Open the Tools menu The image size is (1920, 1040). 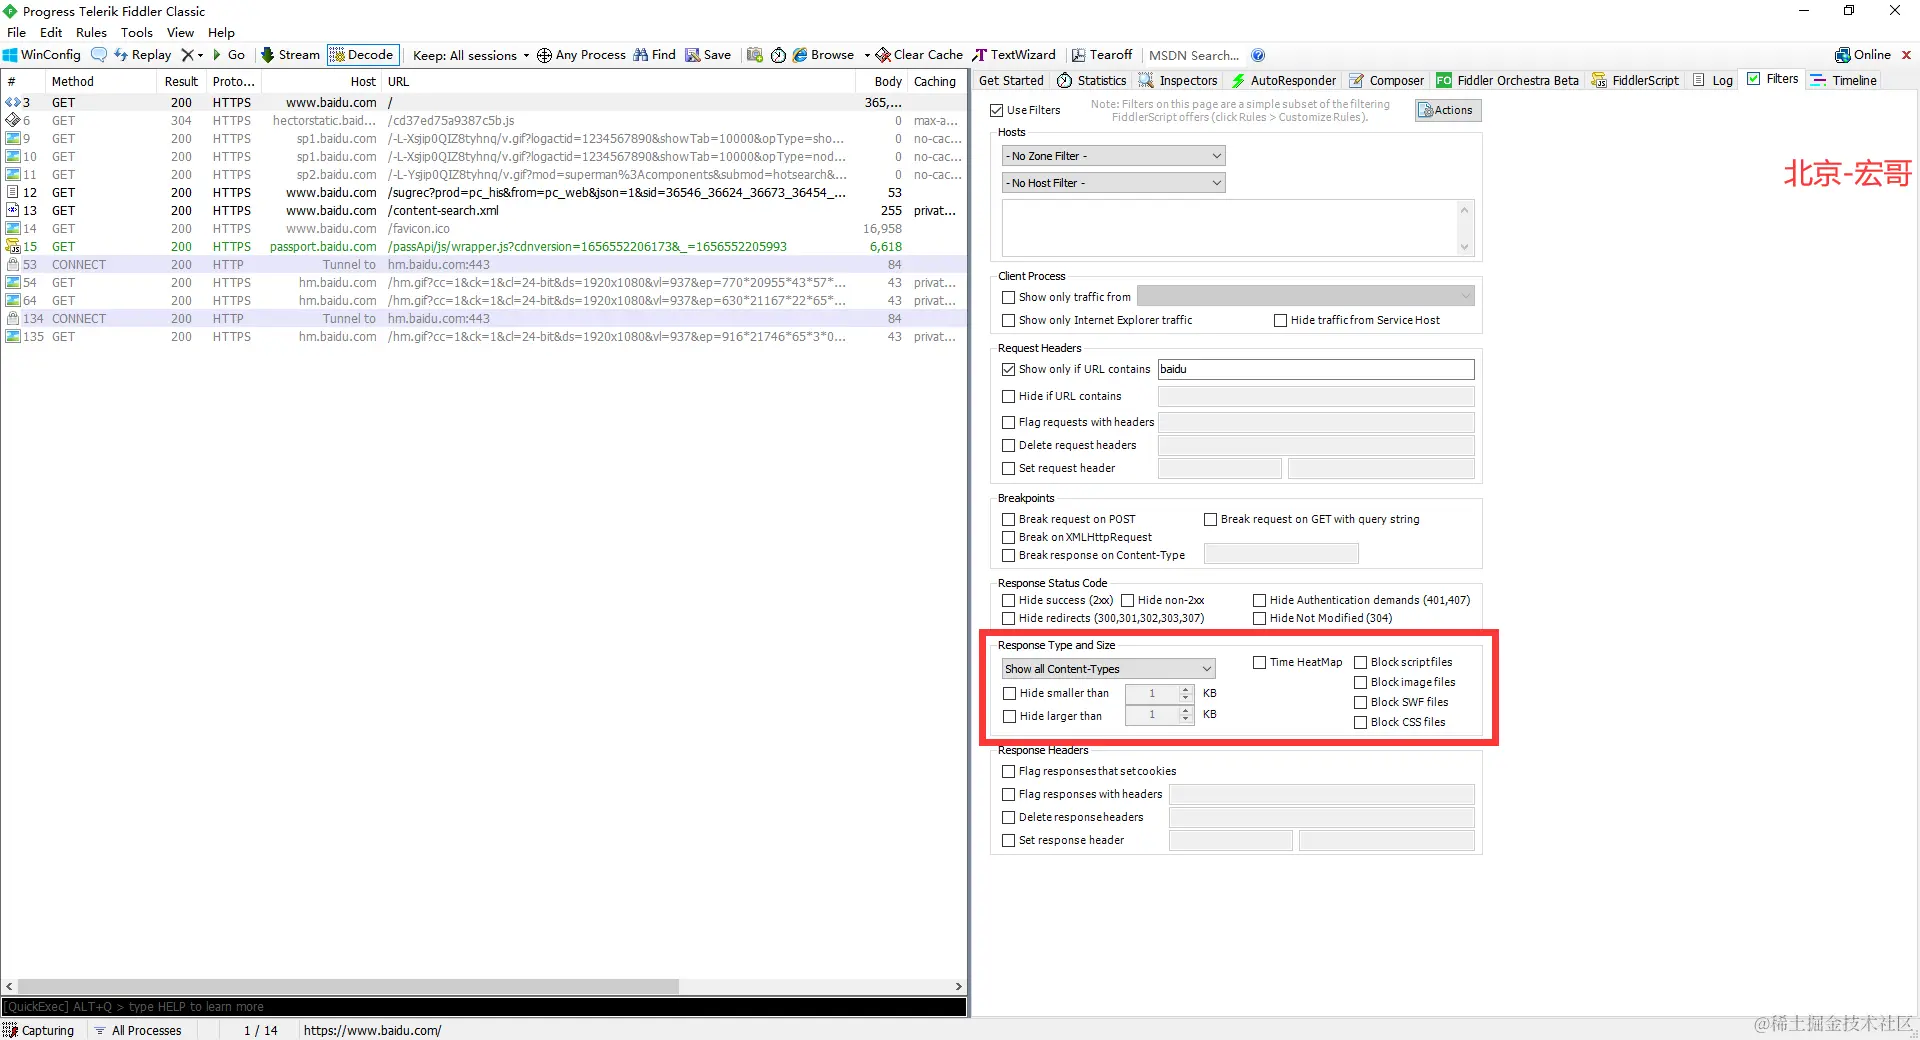pyautogui.click(x=136, y=32)
